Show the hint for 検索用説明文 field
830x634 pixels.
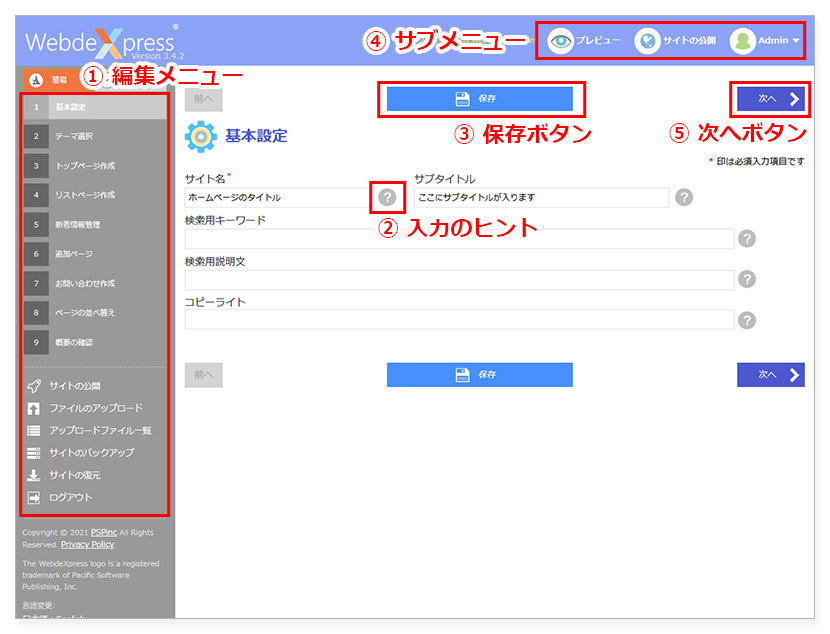pyautogui.click(x=747, y=279)
